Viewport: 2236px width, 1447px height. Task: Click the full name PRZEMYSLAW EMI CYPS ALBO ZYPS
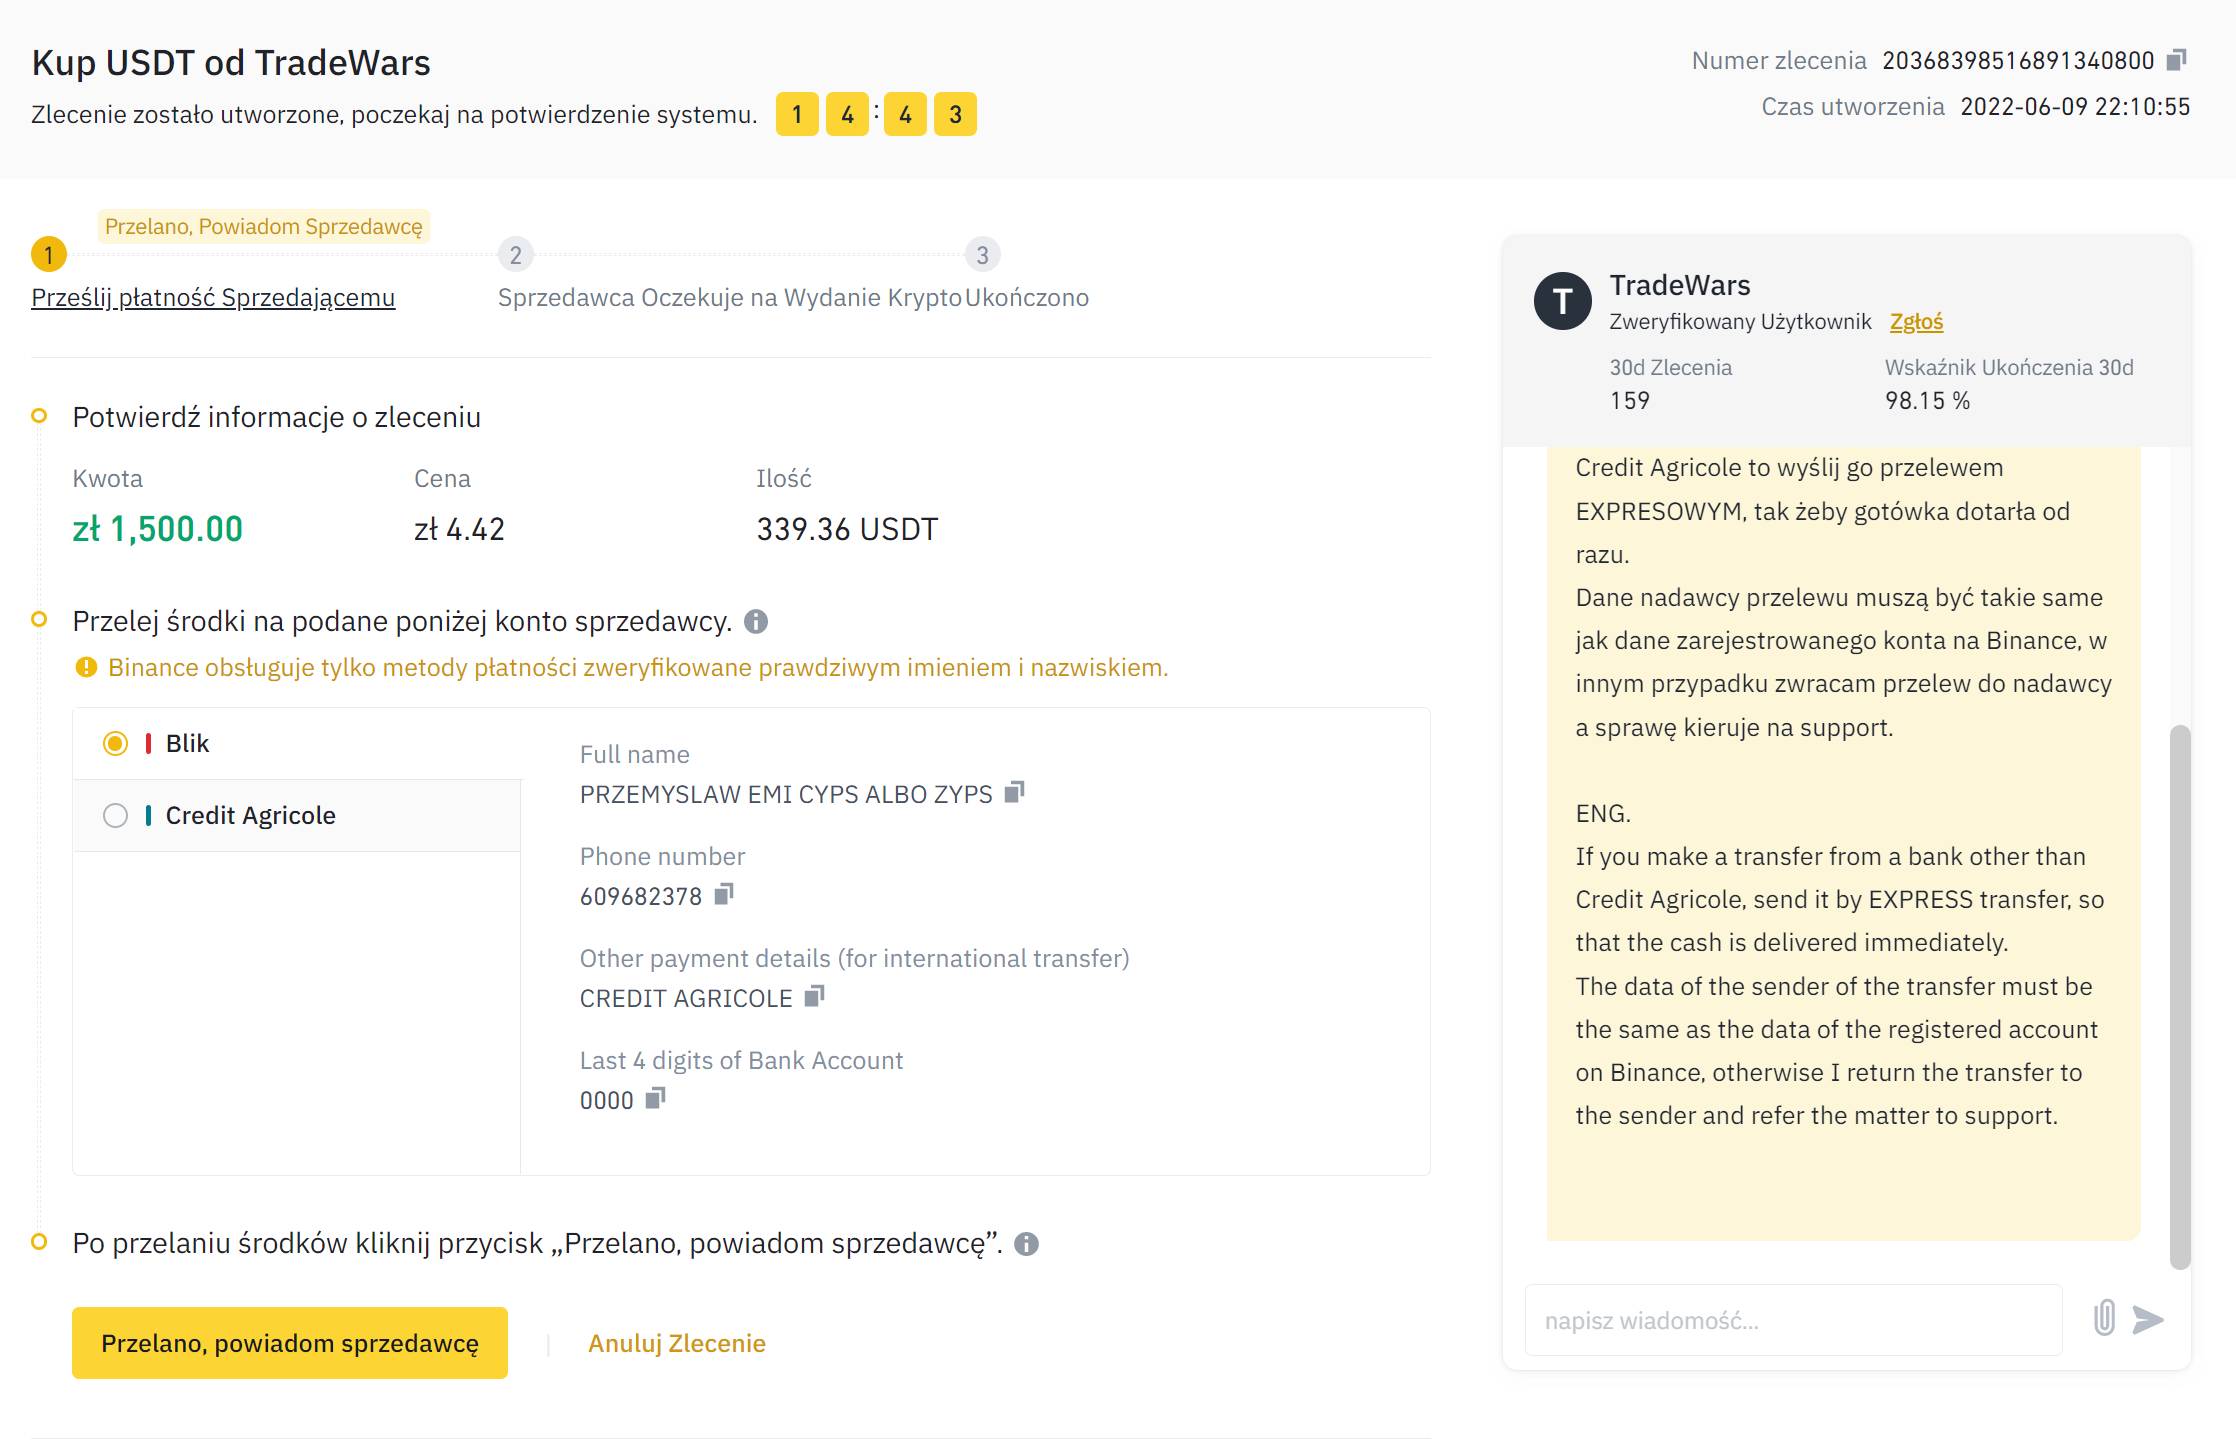[x=786, y=795]
